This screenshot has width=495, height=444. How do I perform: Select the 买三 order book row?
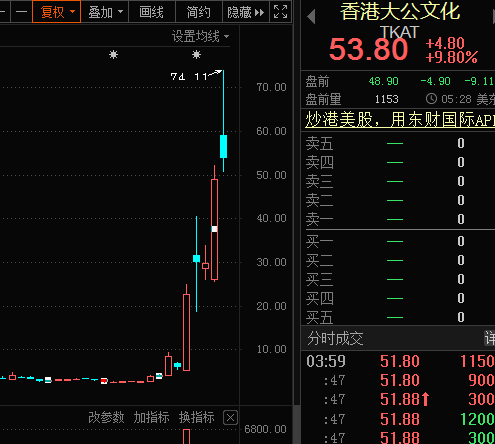point(398,279)
